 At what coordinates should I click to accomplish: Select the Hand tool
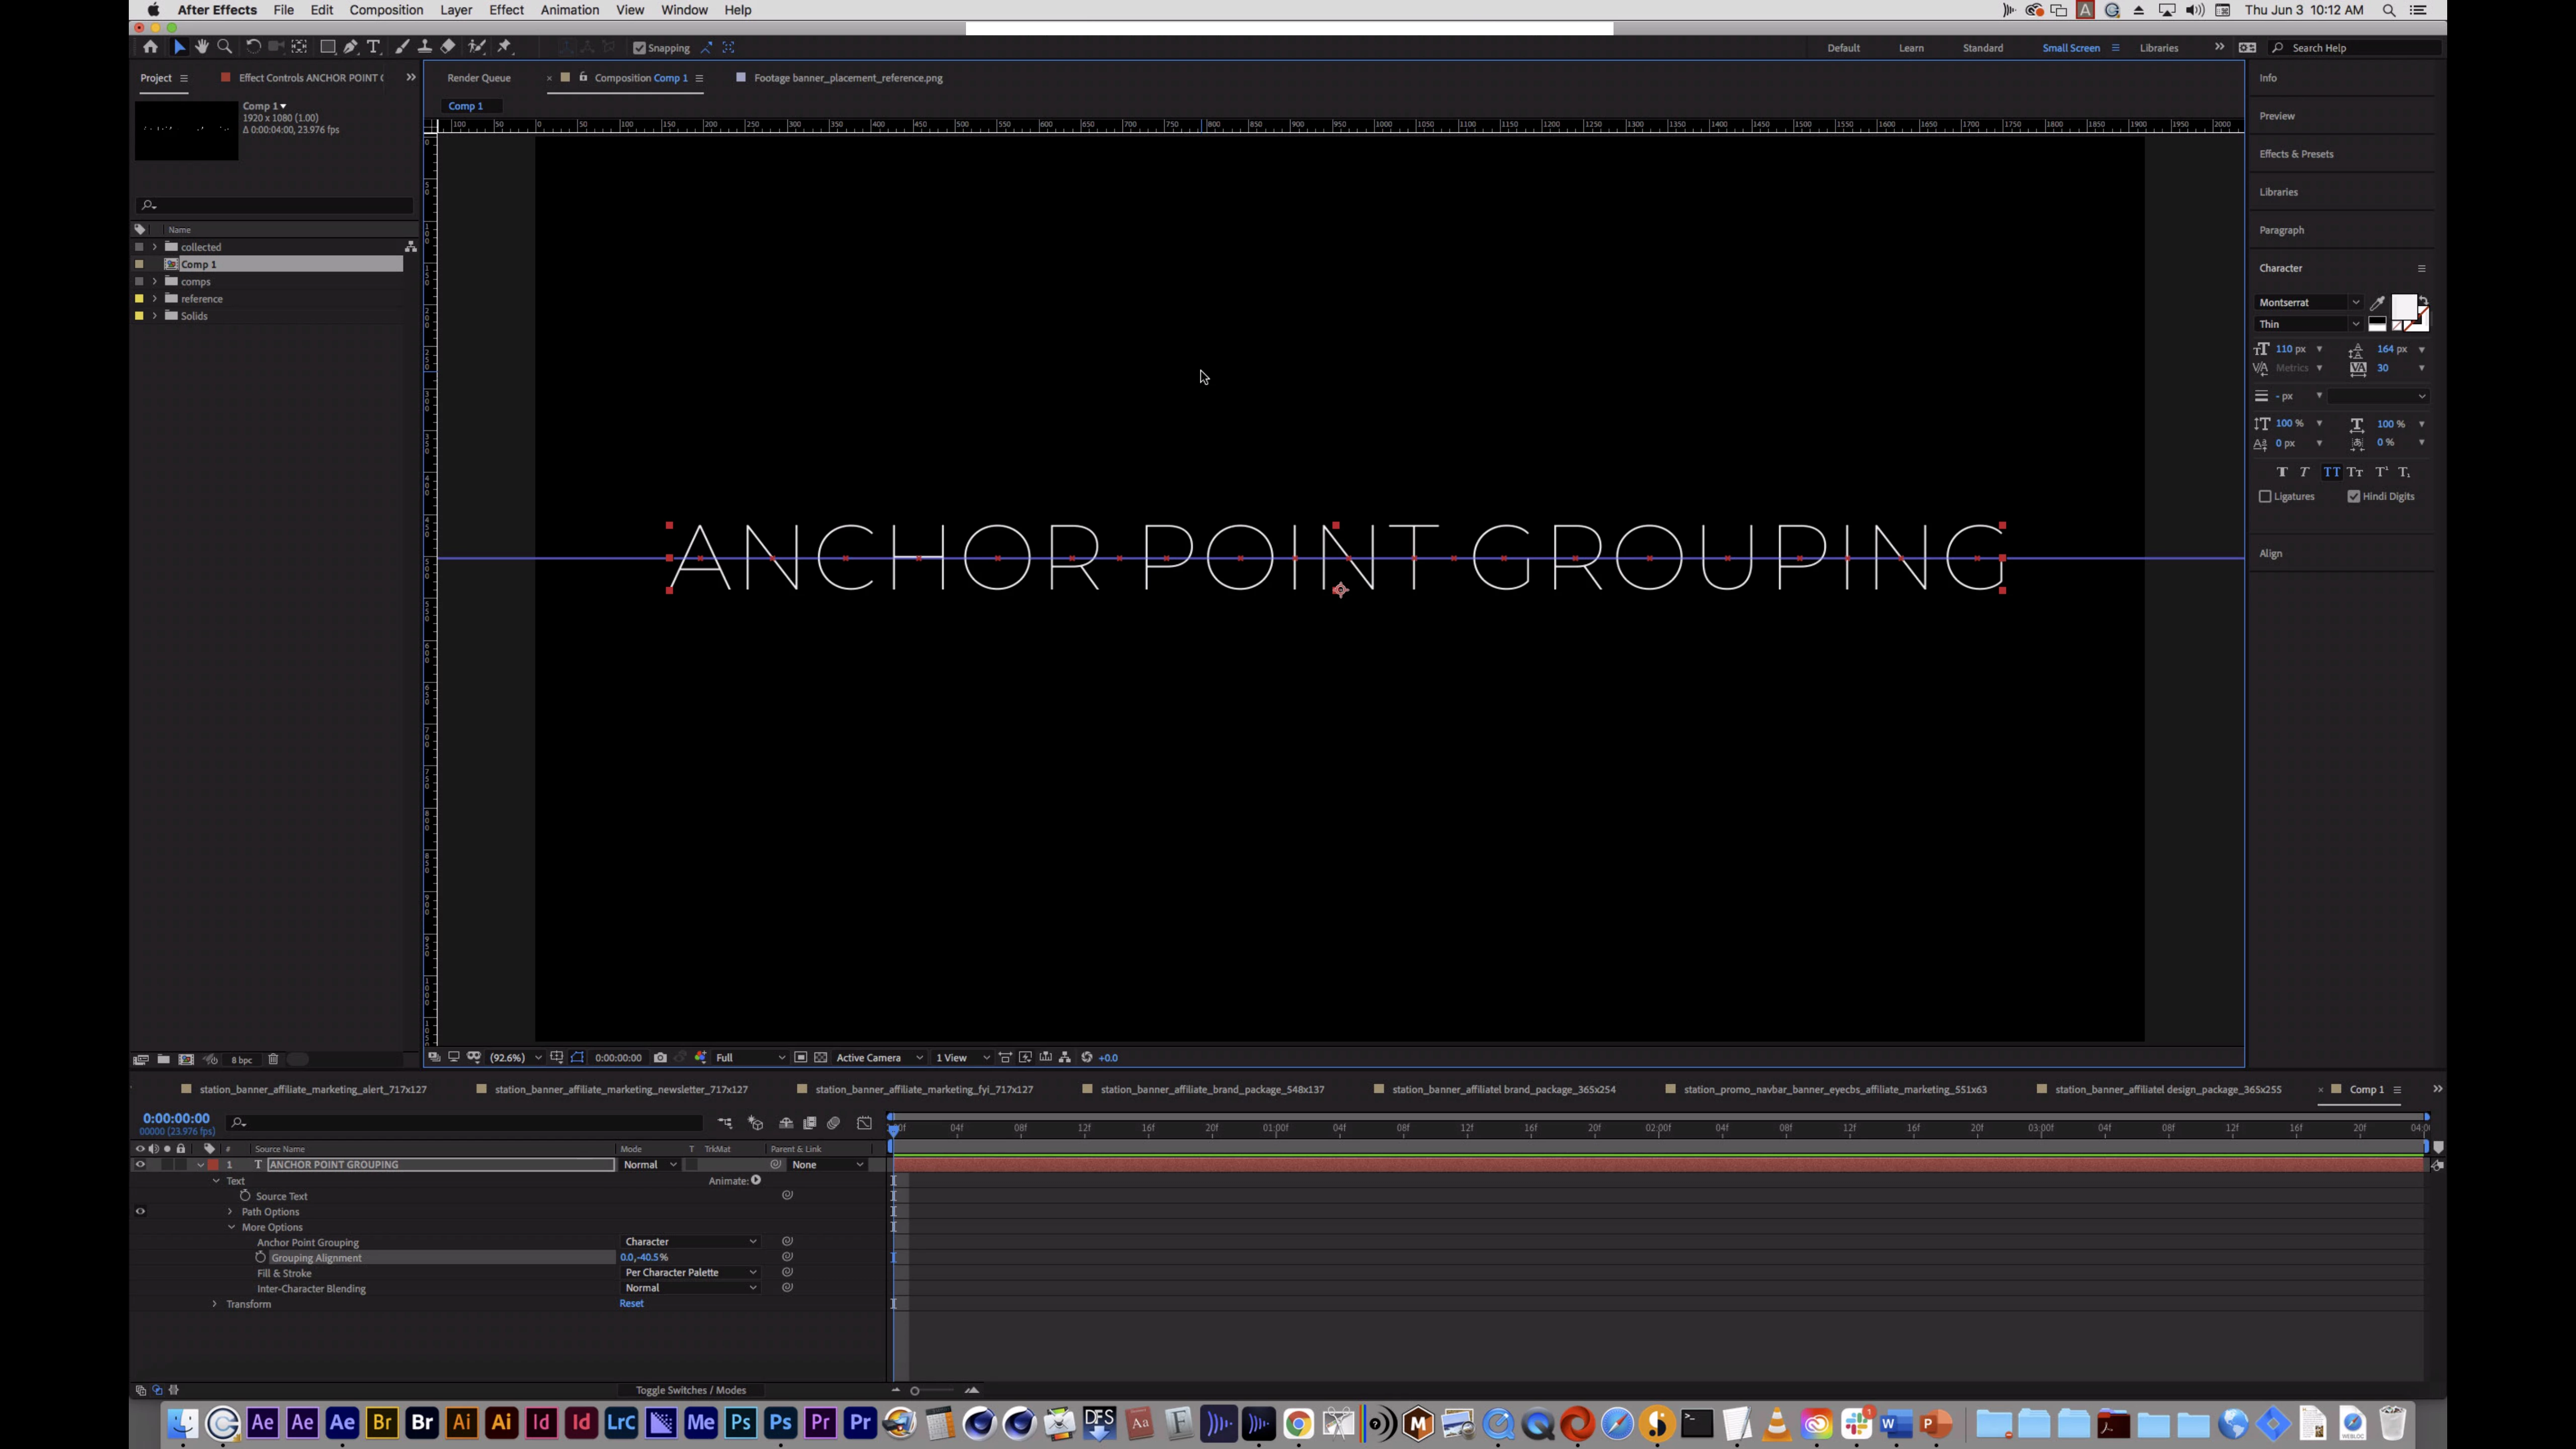(202, 47)
